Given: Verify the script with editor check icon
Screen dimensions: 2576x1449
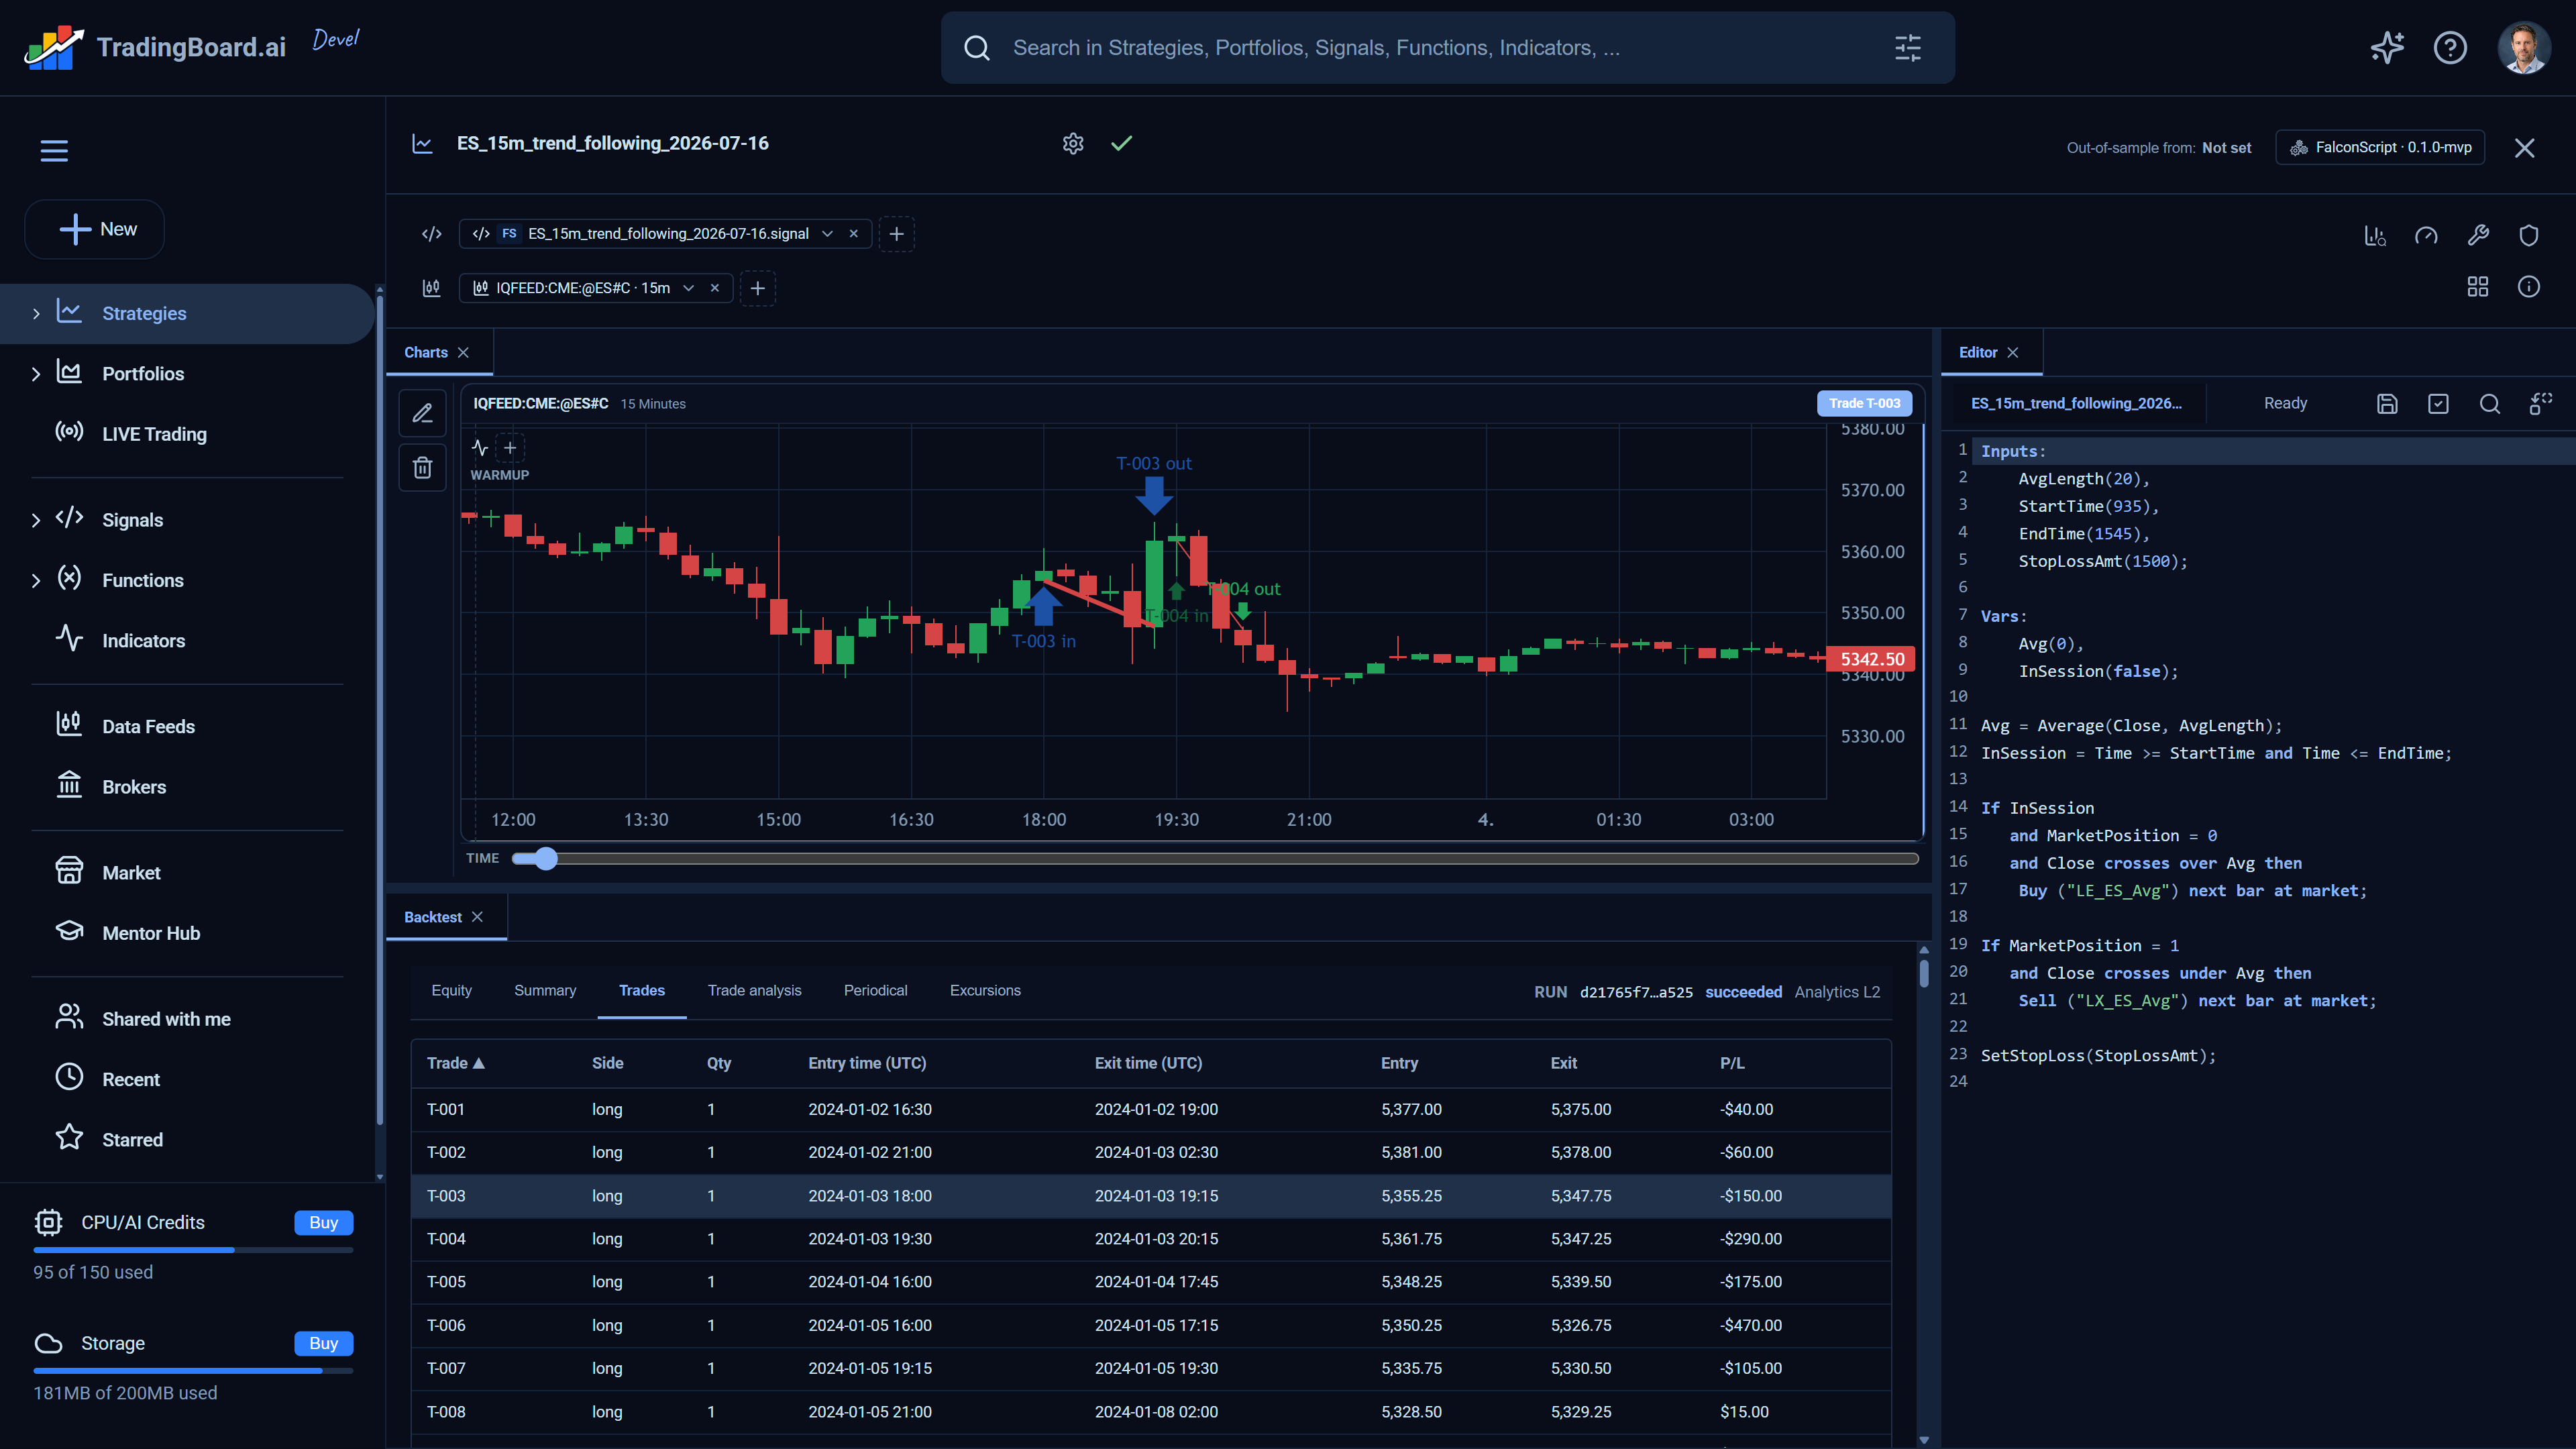Looking at the screenshot, I should point(2438,404).
